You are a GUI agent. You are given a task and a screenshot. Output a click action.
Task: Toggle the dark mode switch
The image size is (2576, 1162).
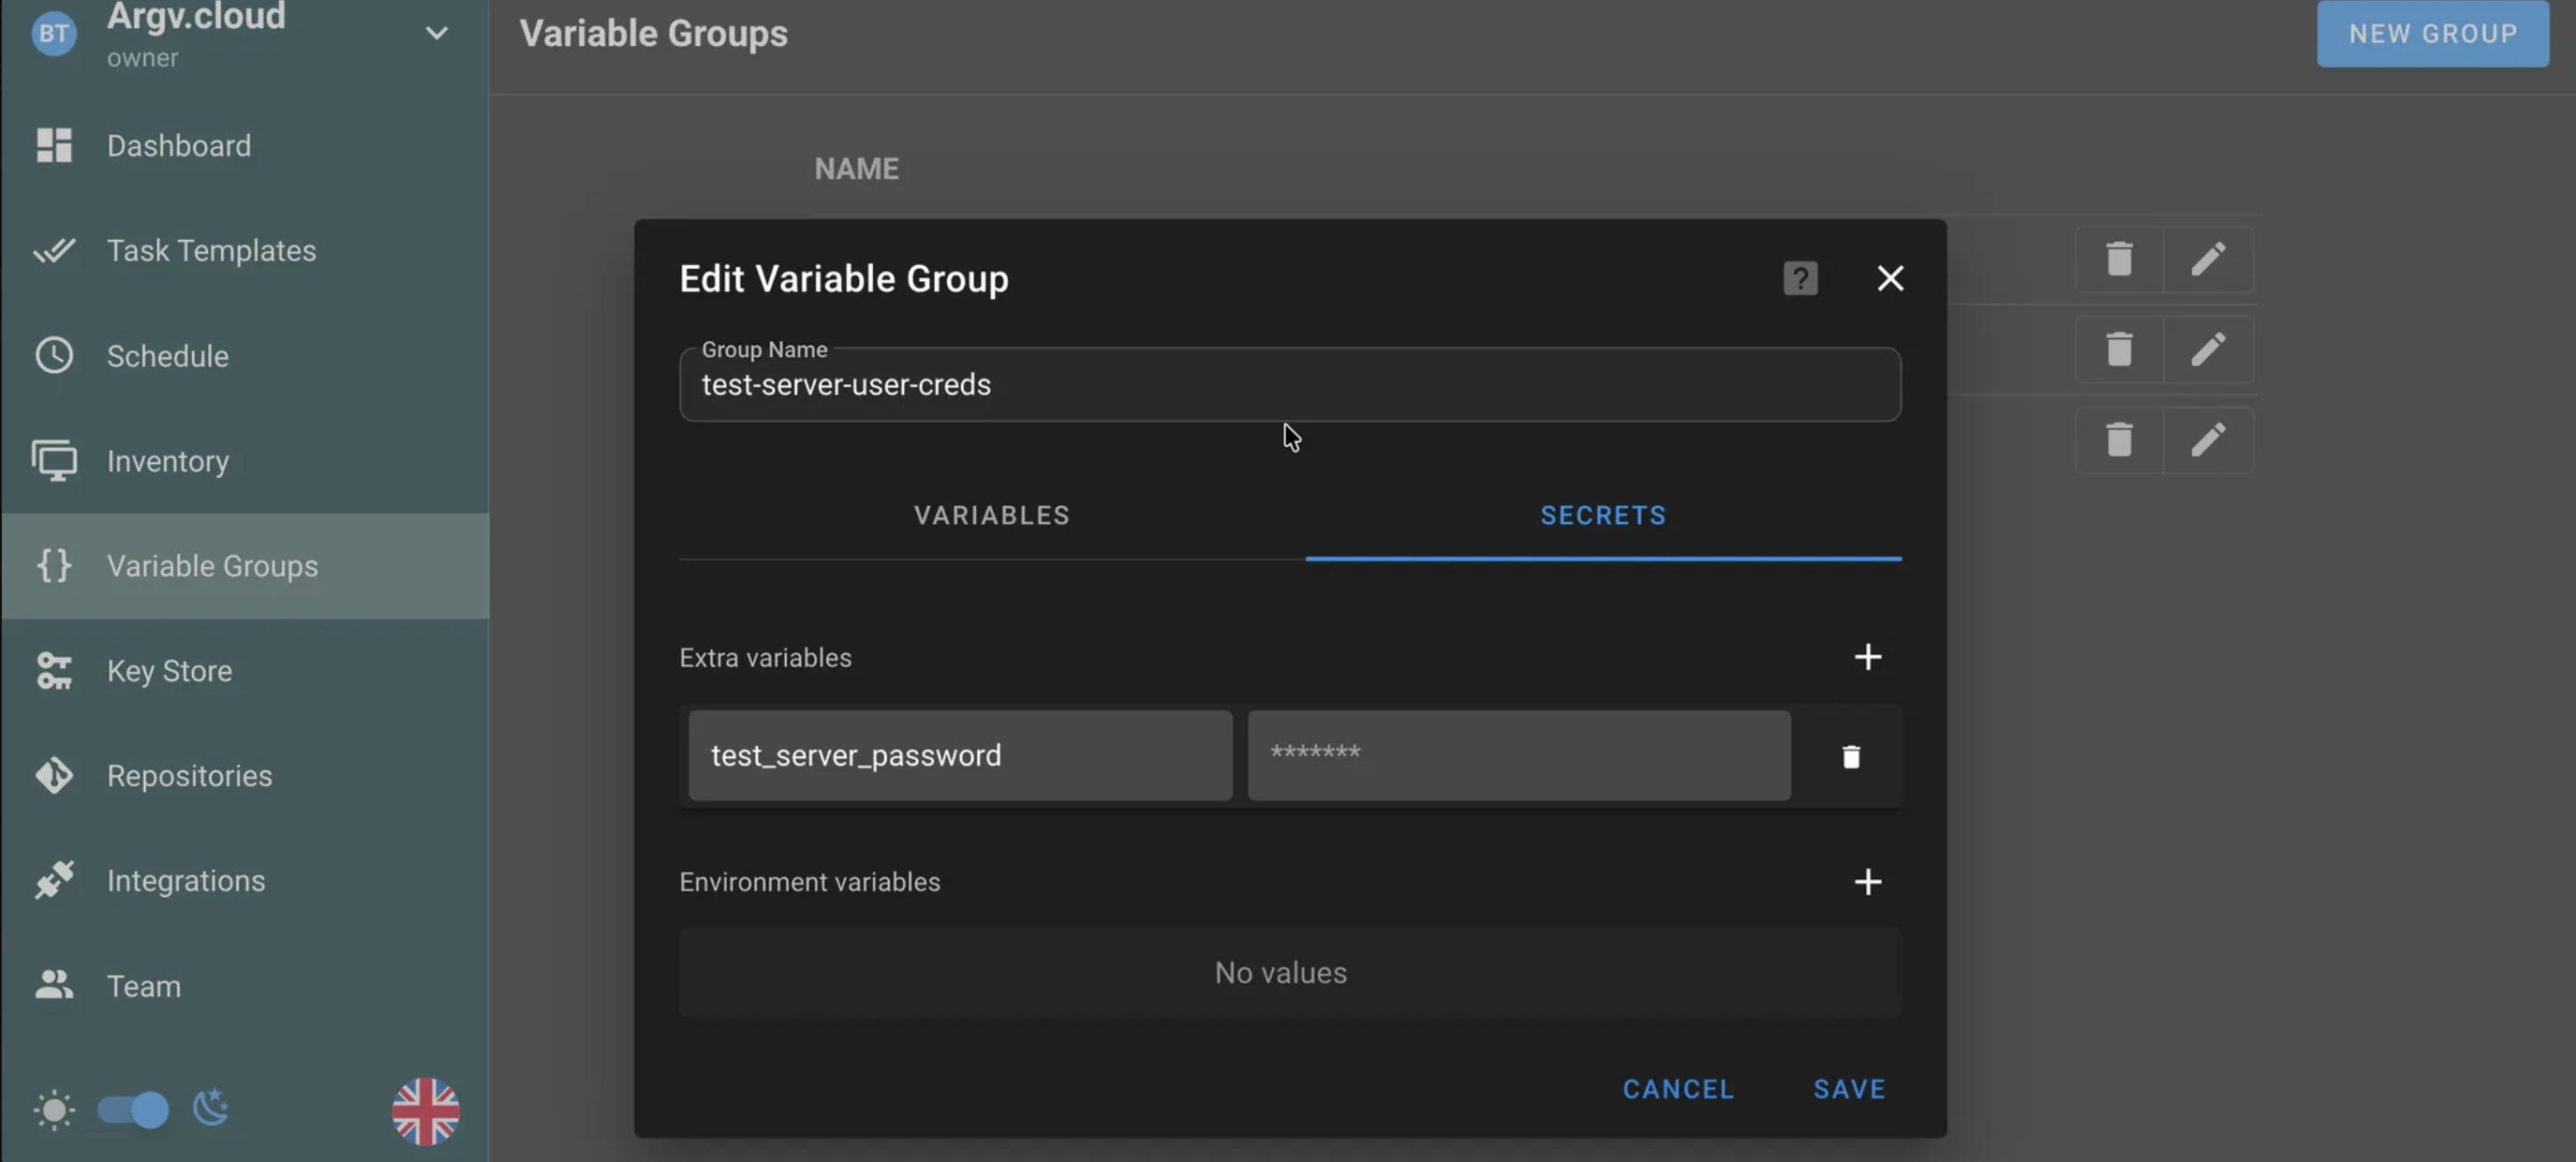(x=132, y=1109)
